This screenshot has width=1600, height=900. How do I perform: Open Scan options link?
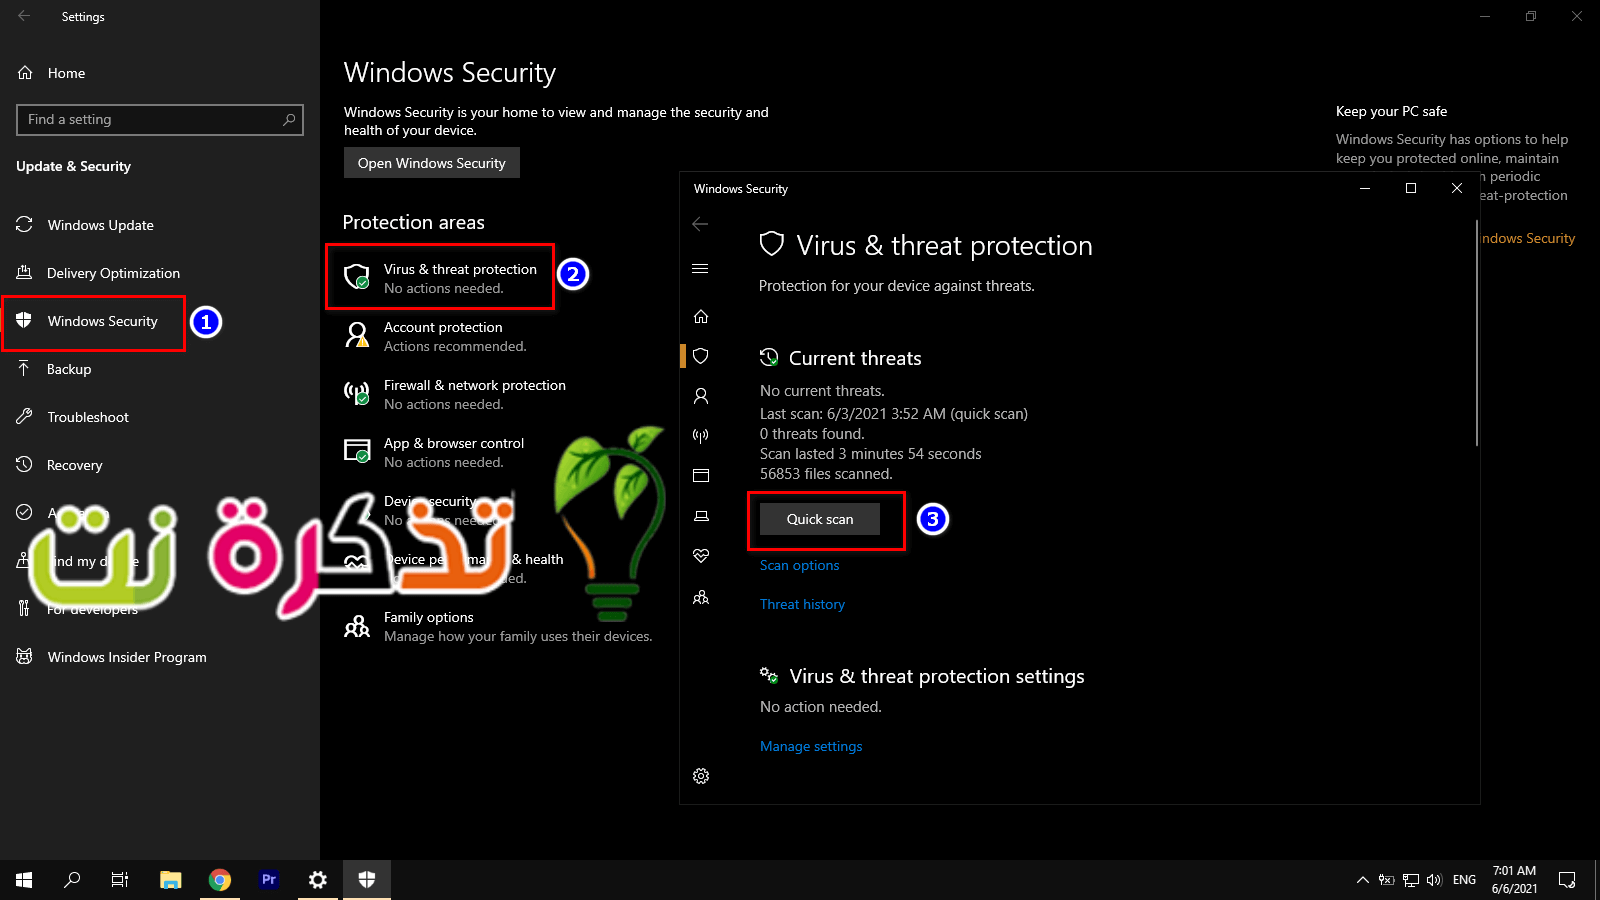799,565
